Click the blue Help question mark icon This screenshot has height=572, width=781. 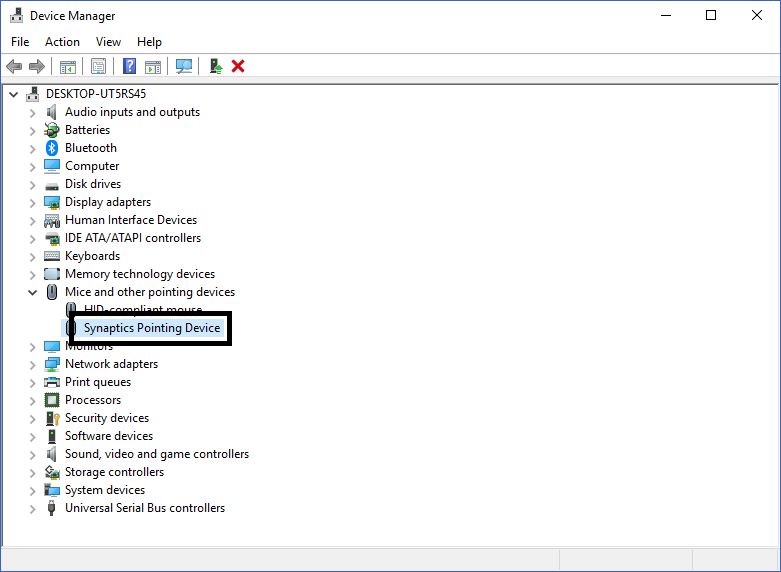pyautogui.click(x=129, y=66)
